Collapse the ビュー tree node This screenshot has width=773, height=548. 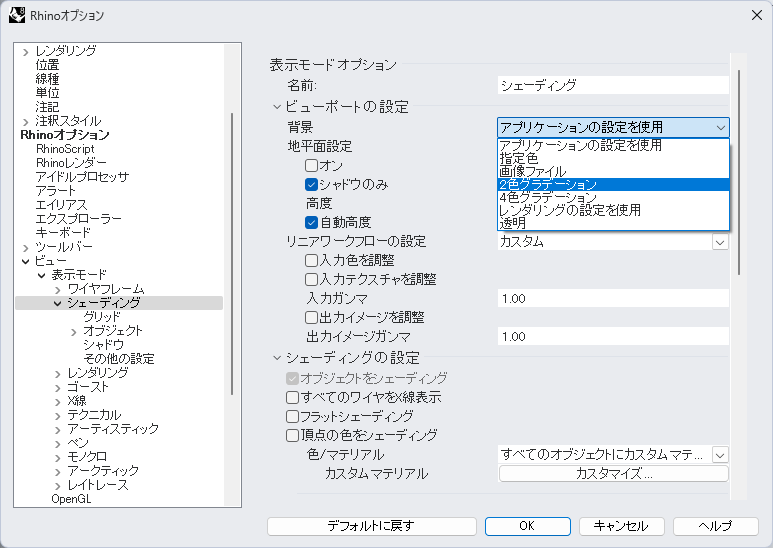click(x=26, y=261)
